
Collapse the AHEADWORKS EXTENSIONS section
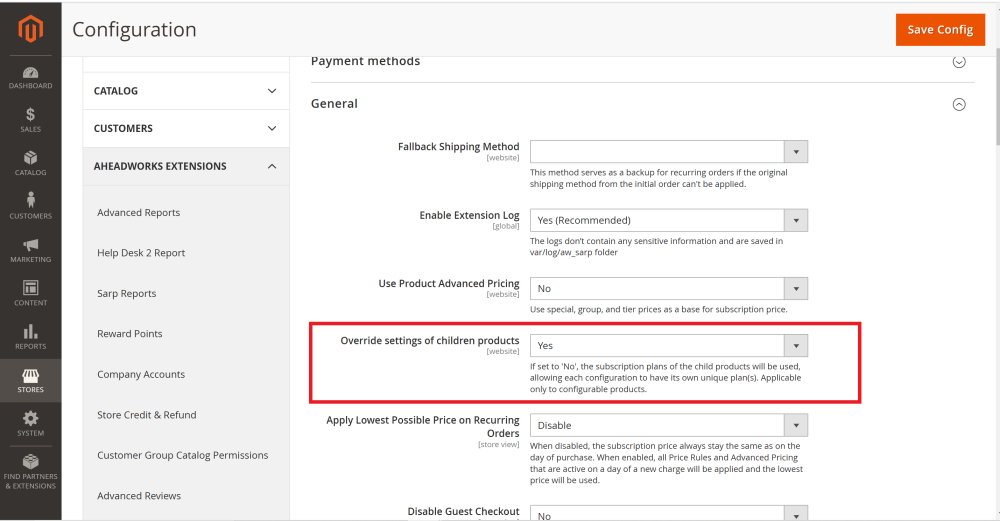tap(186, 166)
